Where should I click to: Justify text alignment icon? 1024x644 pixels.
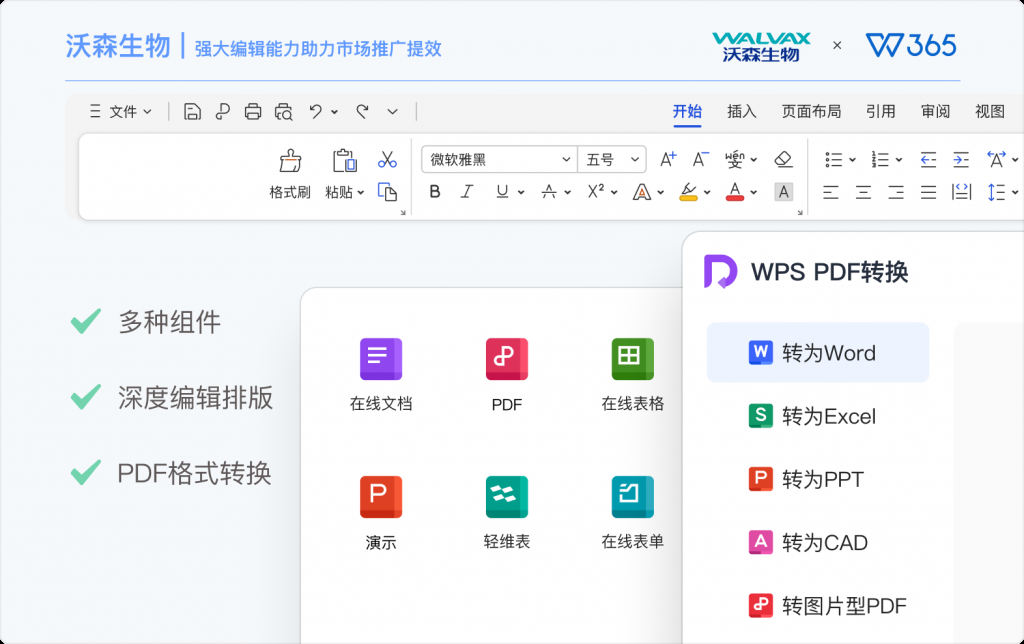click(929, 192)
